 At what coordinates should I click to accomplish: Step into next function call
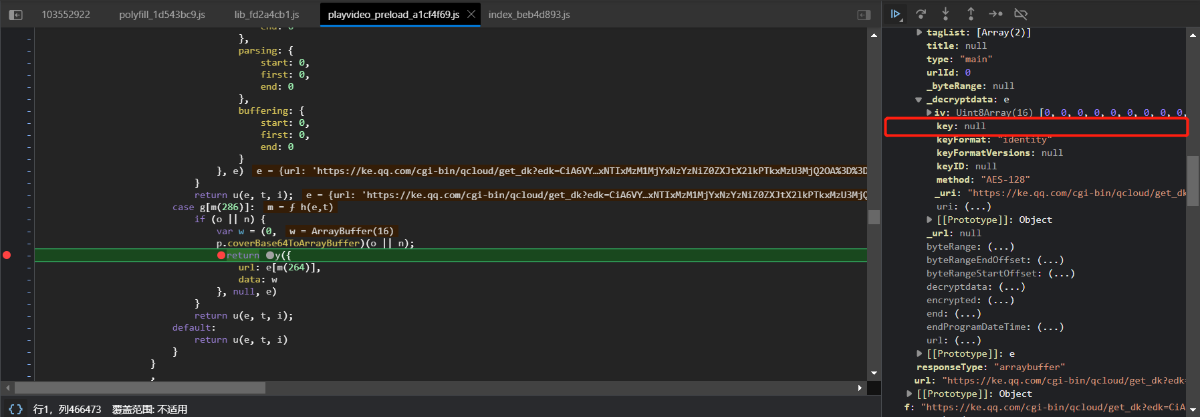(x=946, y=14)
